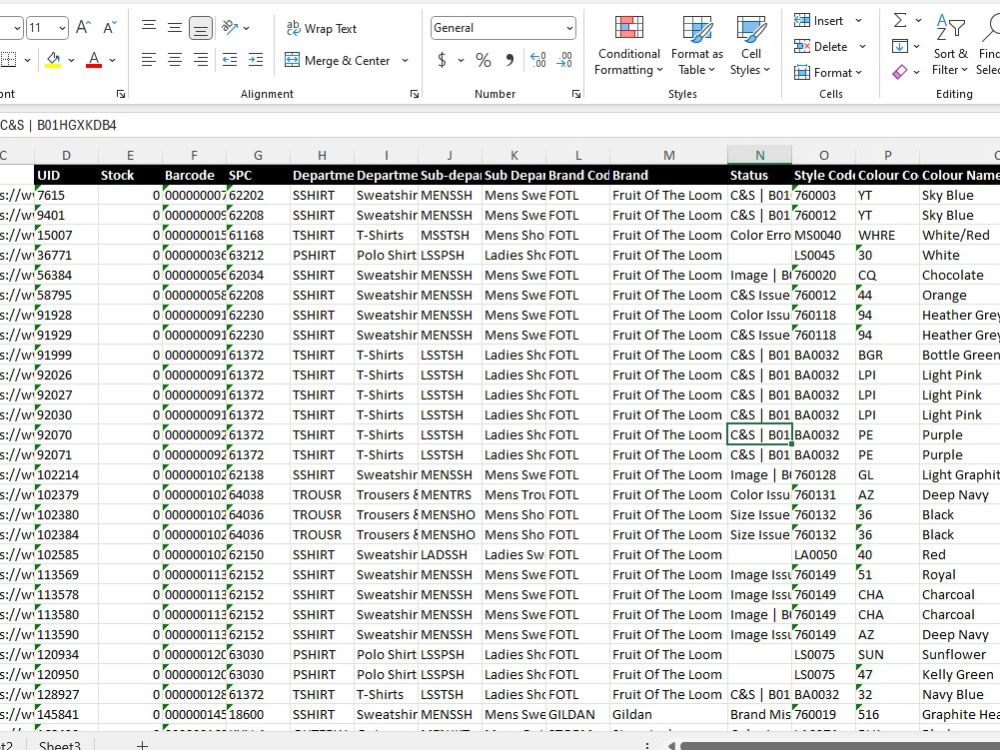This screenshot has height=750, width=1000.
Task: Open Alignment settings dialog launcher
Action: [415, 94]
